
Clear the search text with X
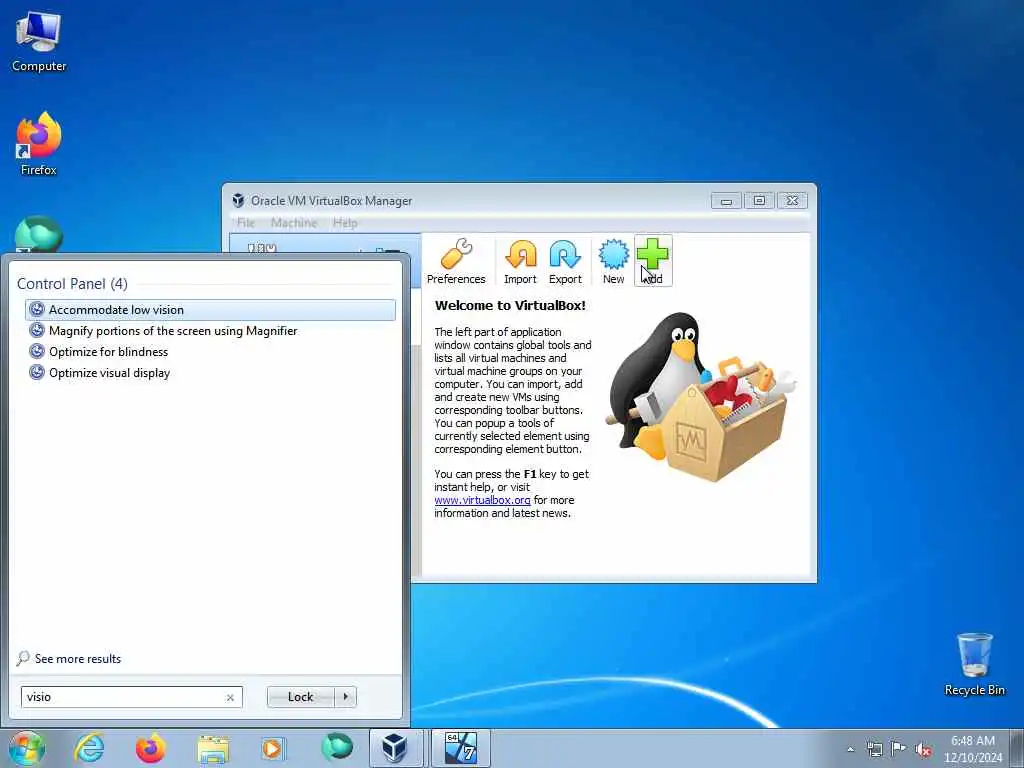[230, 697]
